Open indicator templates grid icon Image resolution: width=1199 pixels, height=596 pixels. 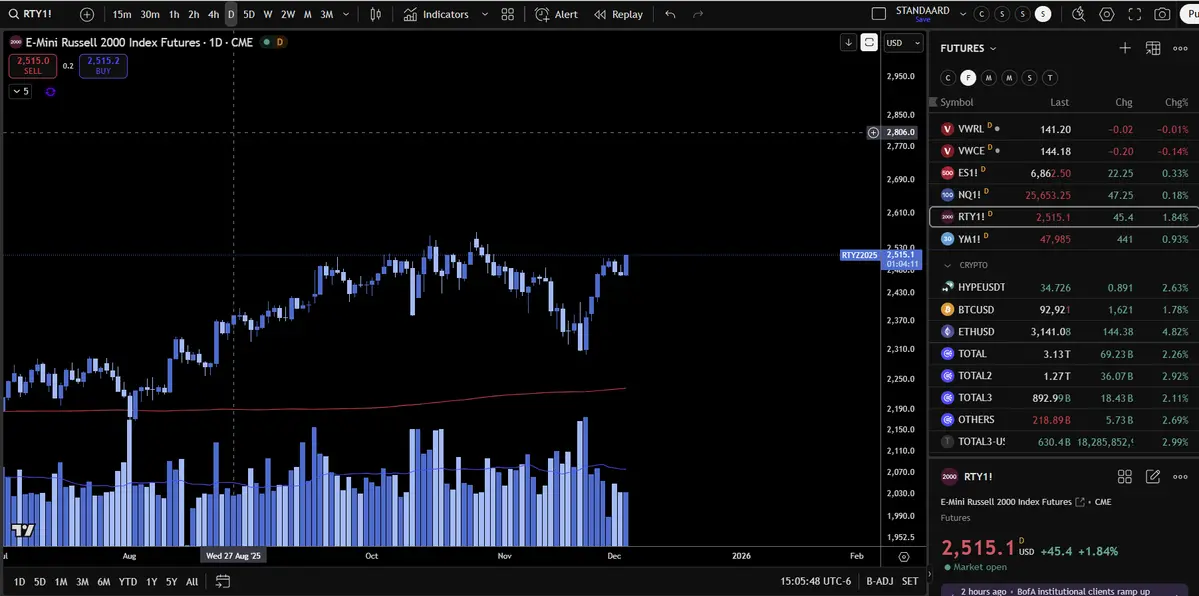[x=508, y=15]
